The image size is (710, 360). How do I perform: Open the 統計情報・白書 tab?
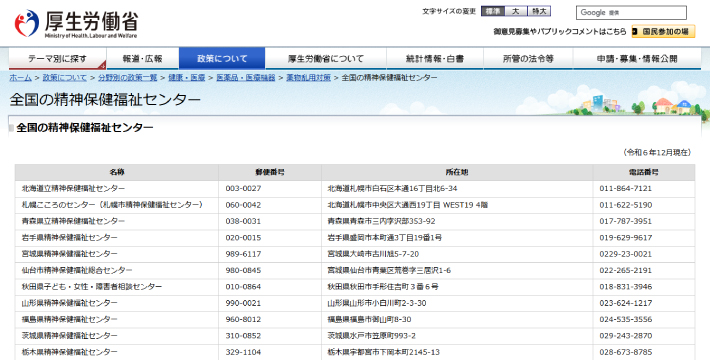click(435, 58)
